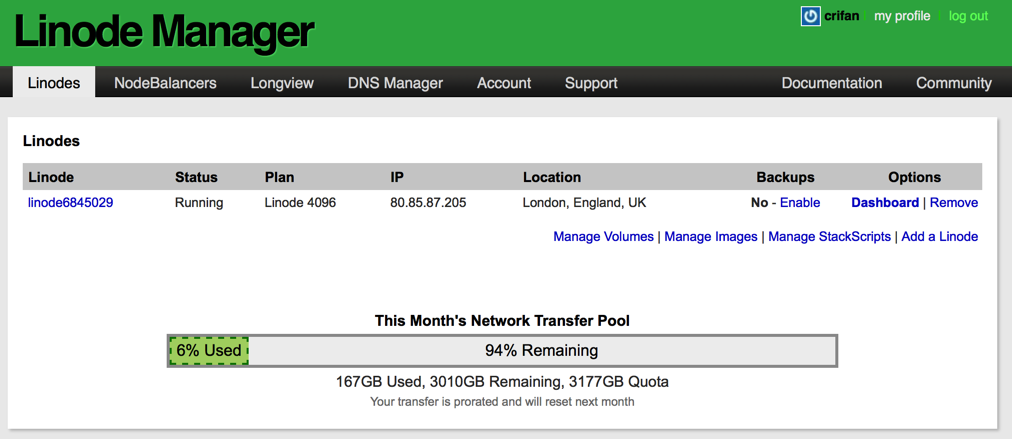This screenshot has height=439, width=1012.
Task: Open the NodeBalancers tab
Action: coord(165,83)
